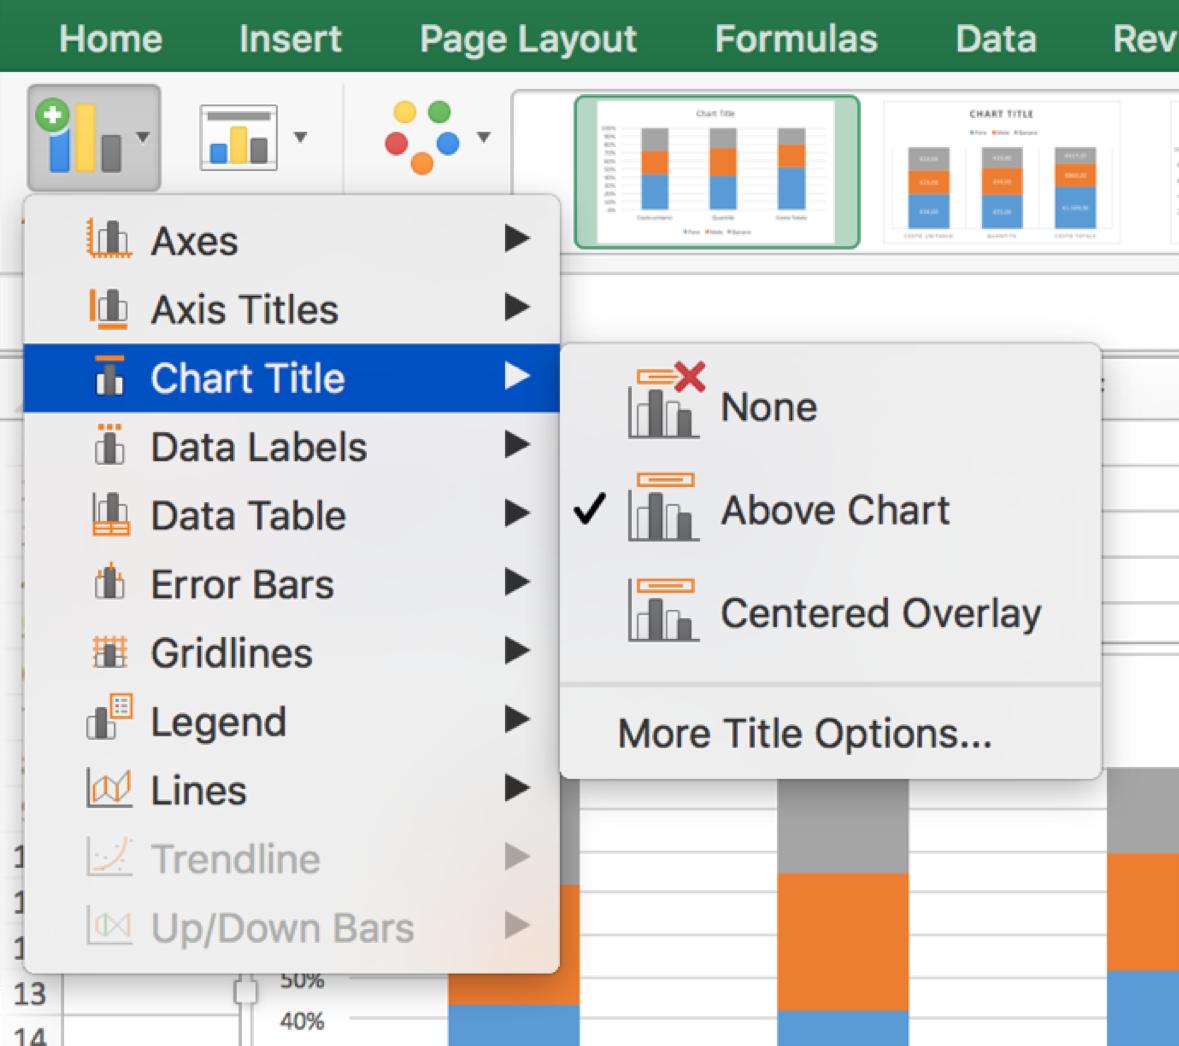Open the Change Colors dropdown arrow

click(x=484, y=137)
